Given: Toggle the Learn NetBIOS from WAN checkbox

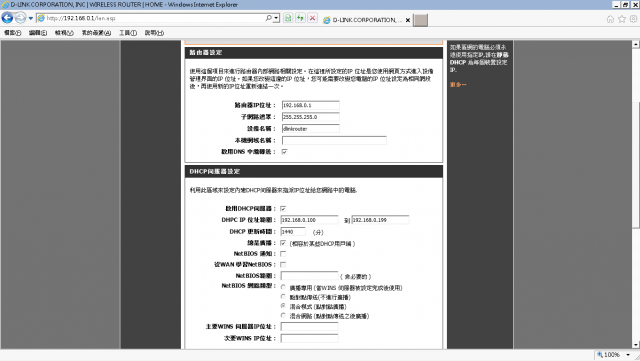Looking at the screenshot, I should 283,265.
